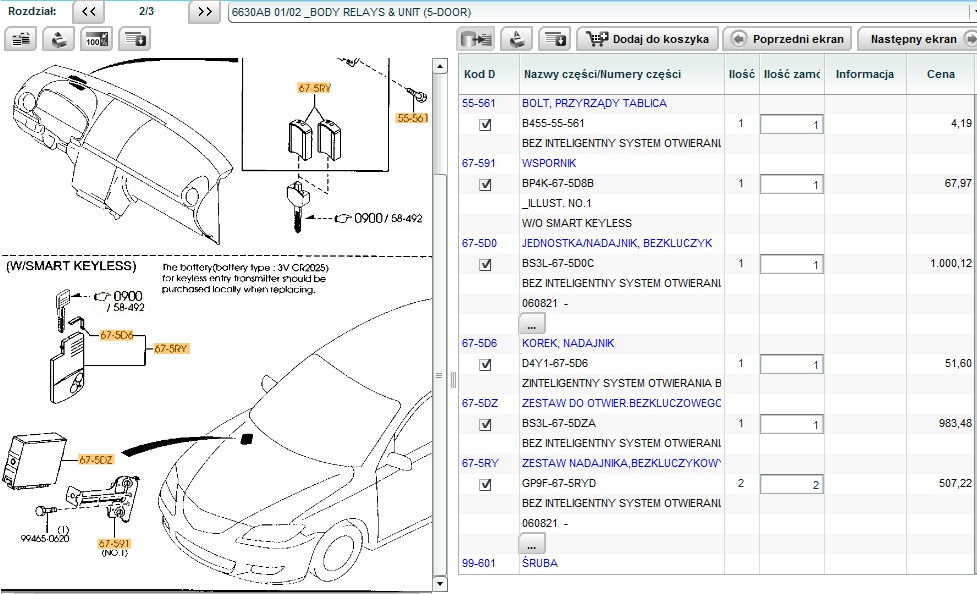The width and height of the screenshot is (977, 594).
Task: Click the Ilość zamó column header
Action: 792,74
